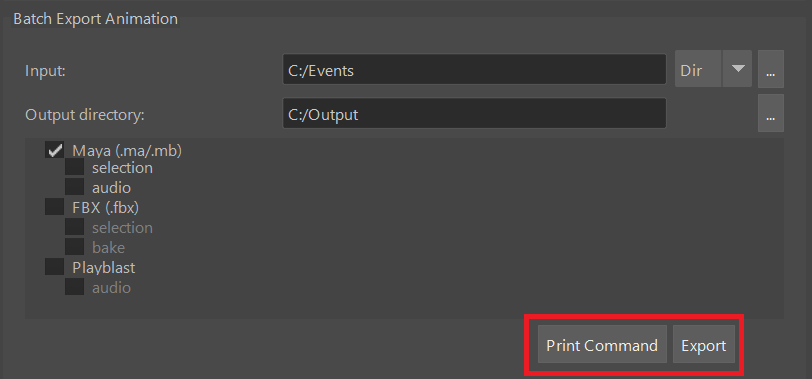Image resolution: width=812 pixels, height=379 pixels.
Task: Click the browse button beside Output directory
Action: coord(771,113)
